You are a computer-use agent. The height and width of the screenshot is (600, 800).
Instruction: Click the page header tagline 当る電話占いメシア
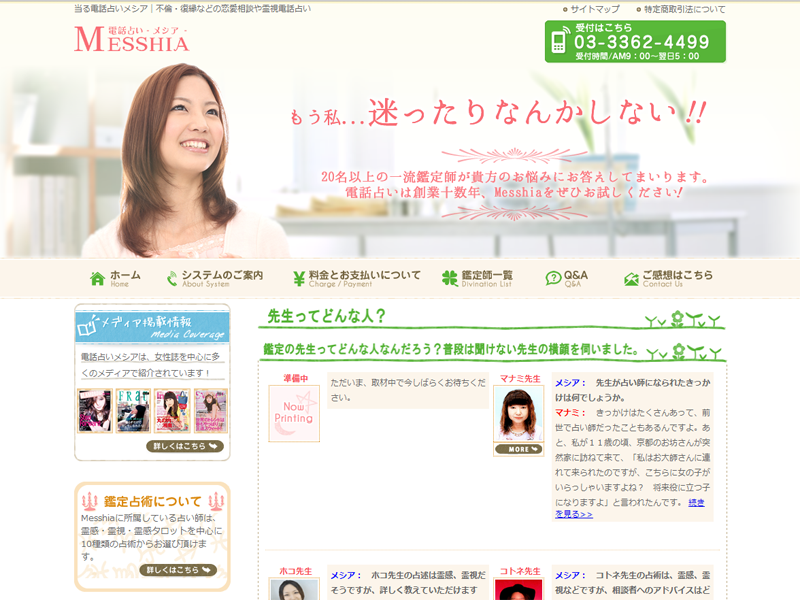tap(192, 9)
